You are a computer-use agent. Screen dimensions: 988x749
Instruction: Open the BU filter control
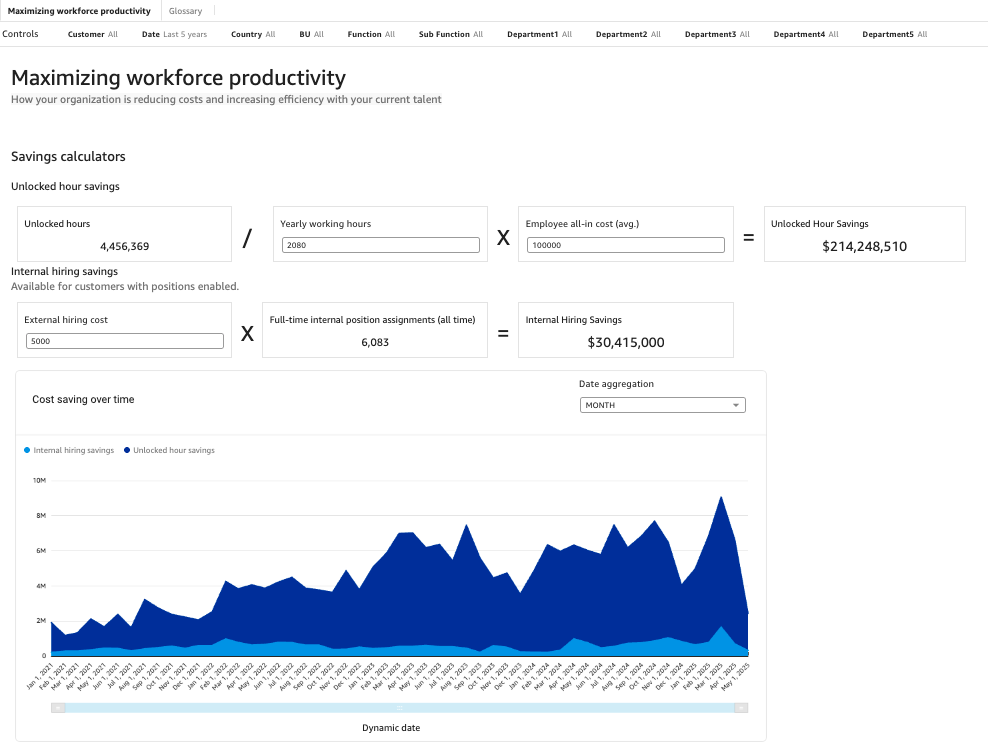click(311, 34)
